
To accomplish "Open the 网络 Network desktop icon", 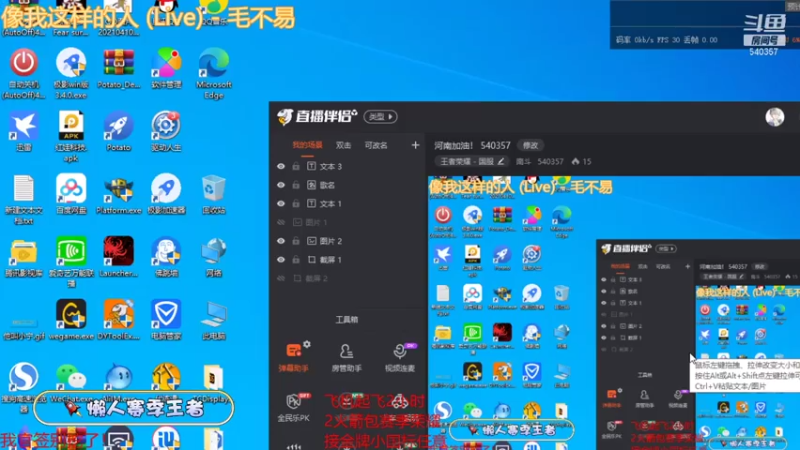I will [214, 258].
